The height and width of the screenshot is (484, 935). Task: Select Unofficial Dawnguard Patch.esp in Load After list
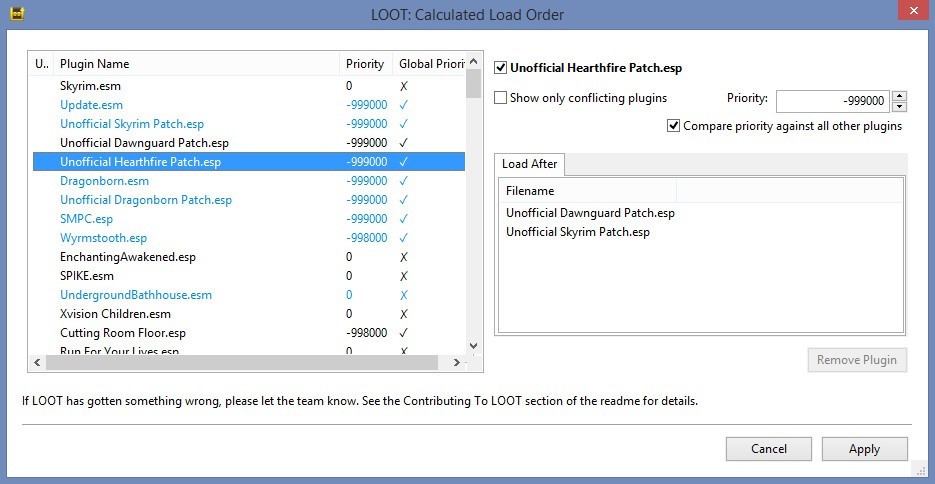pyautogui.click(x=590, y=213)
